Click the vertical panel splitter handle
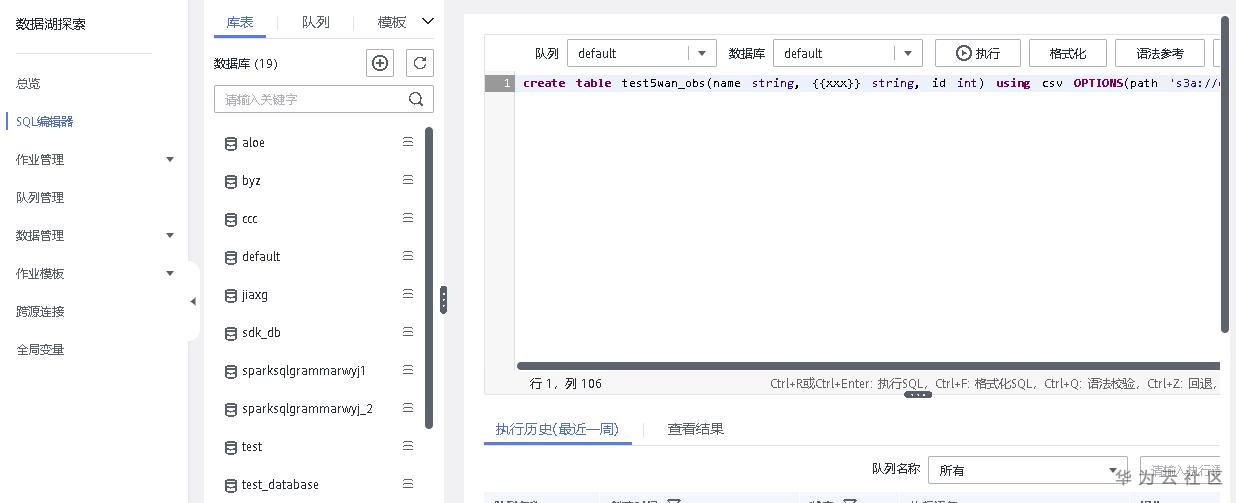The height and width of the screenshot is (503, 1236). 443,300
